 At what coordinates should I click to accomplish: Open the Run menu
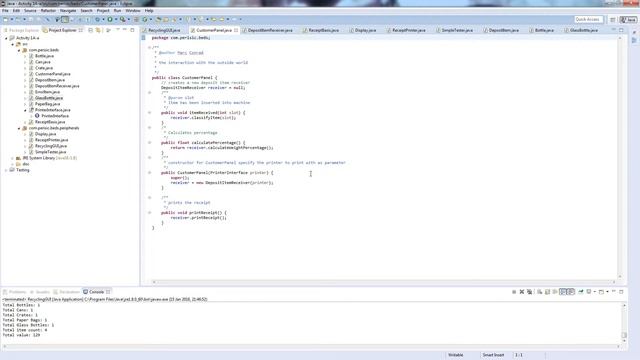click(x=117, y=11)
